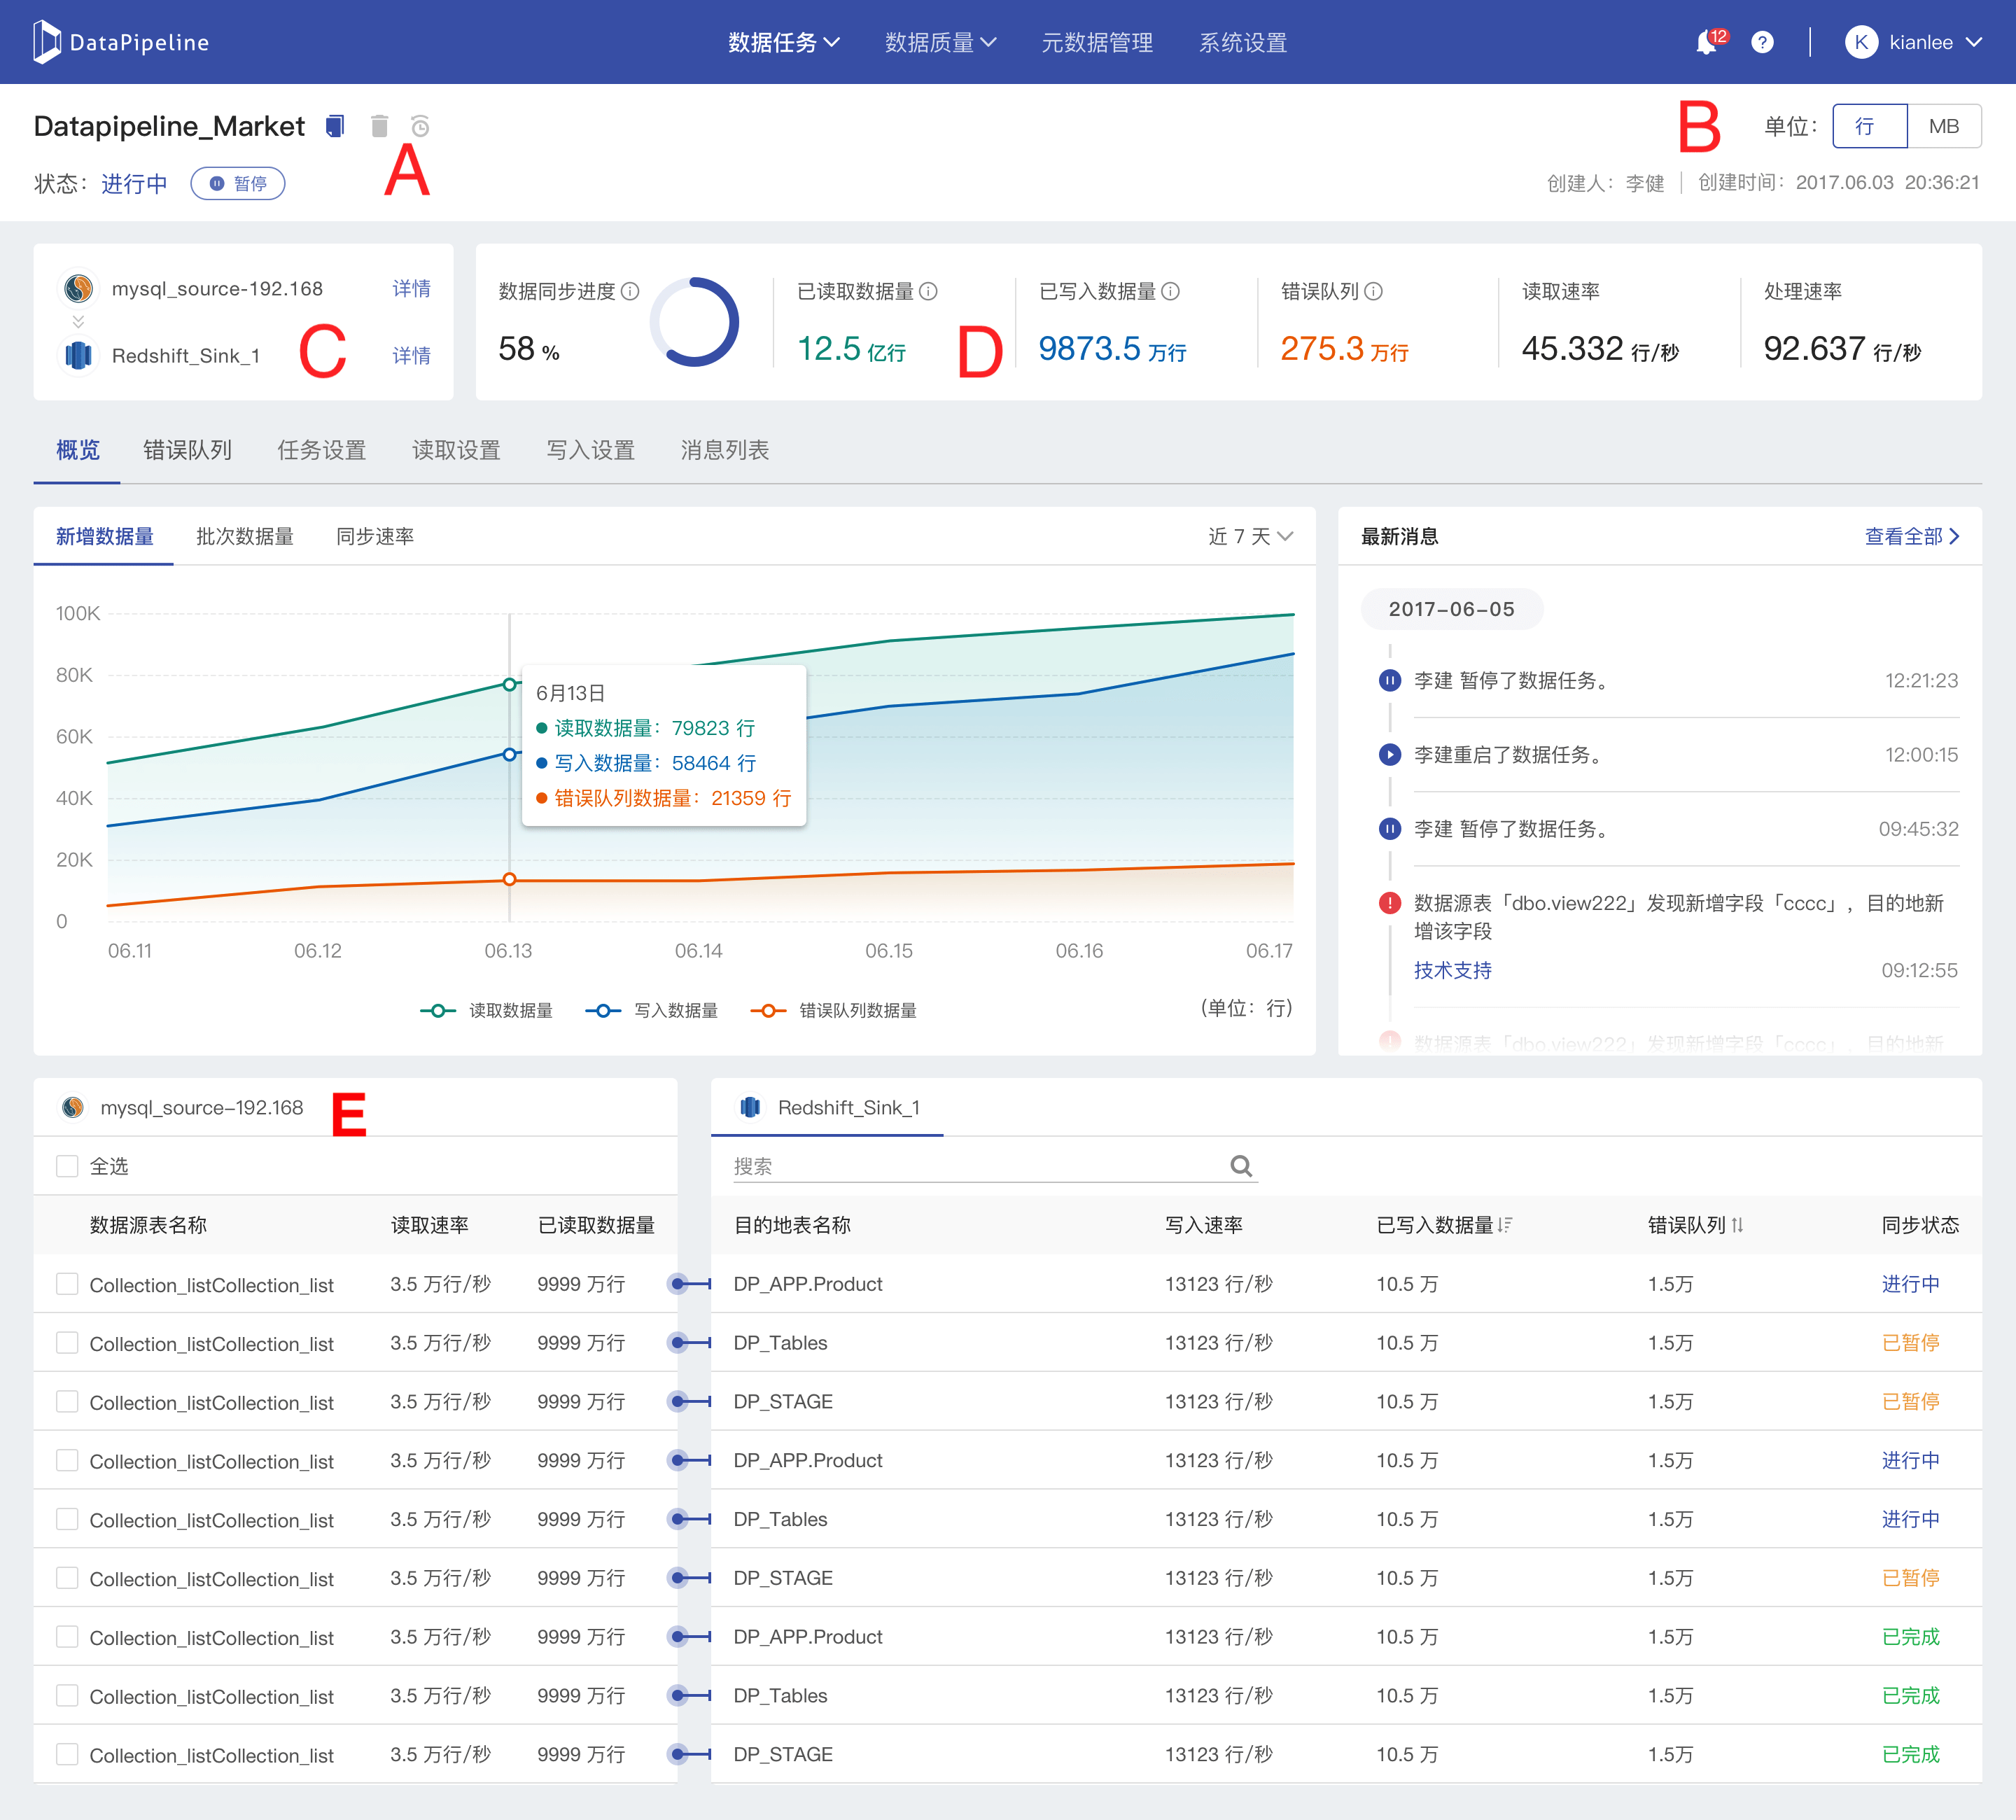The width and height of the screenshot is (2016, 1820).
Task: Expand 数据质量 menu
Action: (940, 42)
